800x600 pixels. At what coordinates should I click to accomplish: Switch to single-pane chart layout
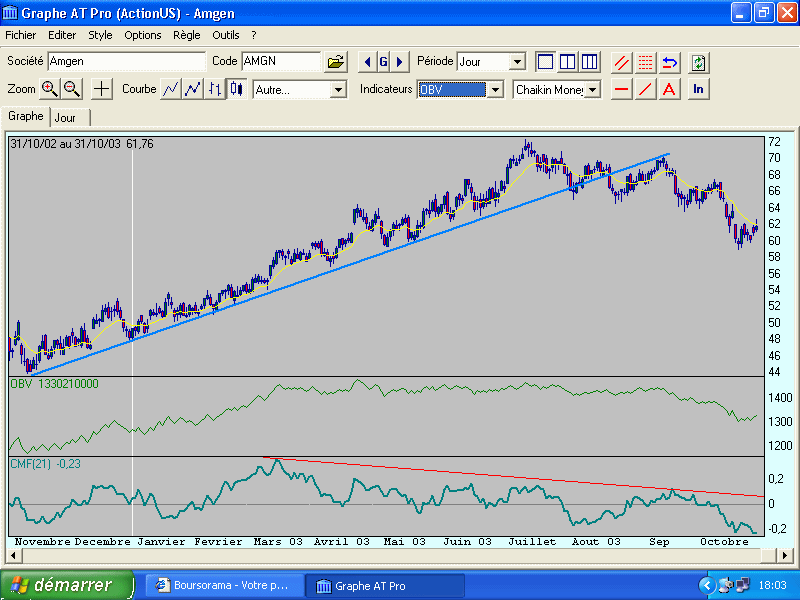click(545, 62)
